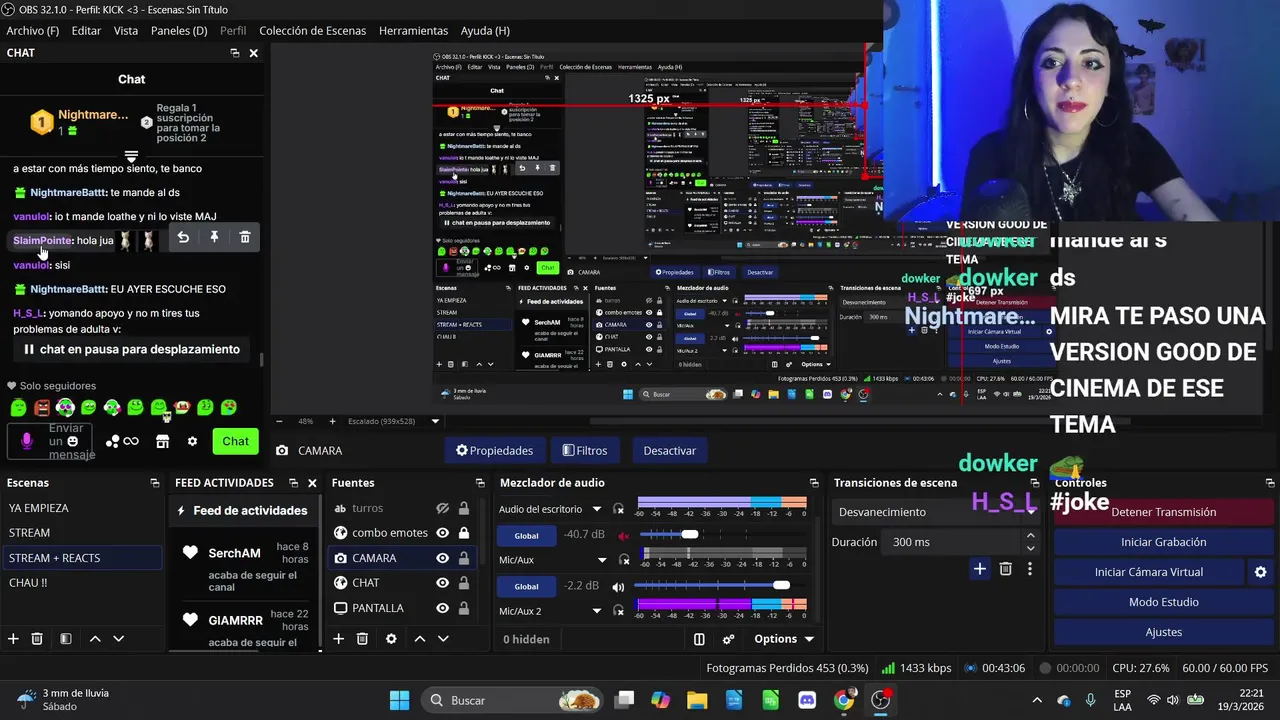This screenshot has width=1280, height=720.
Task: Lock the CHAT source
Action: [x=464, y=583]
